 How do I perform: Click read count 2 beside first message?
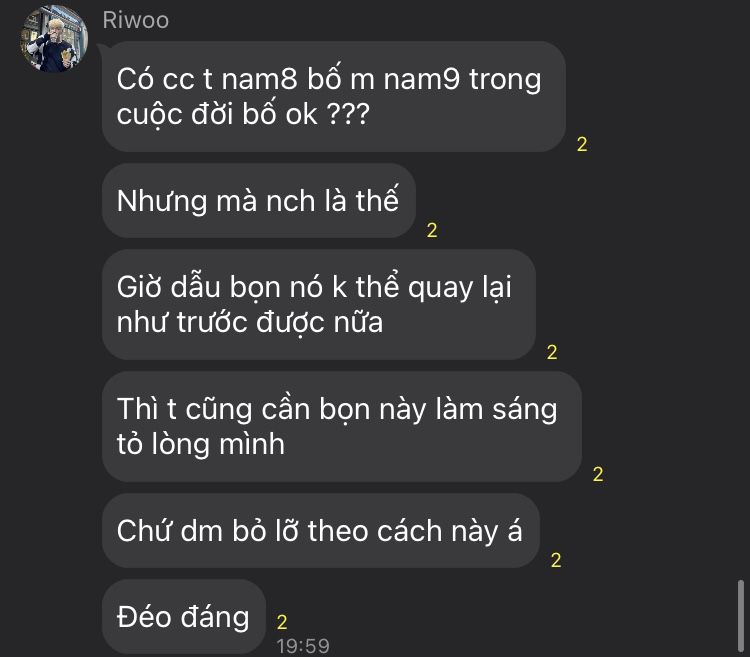(582, 144)
